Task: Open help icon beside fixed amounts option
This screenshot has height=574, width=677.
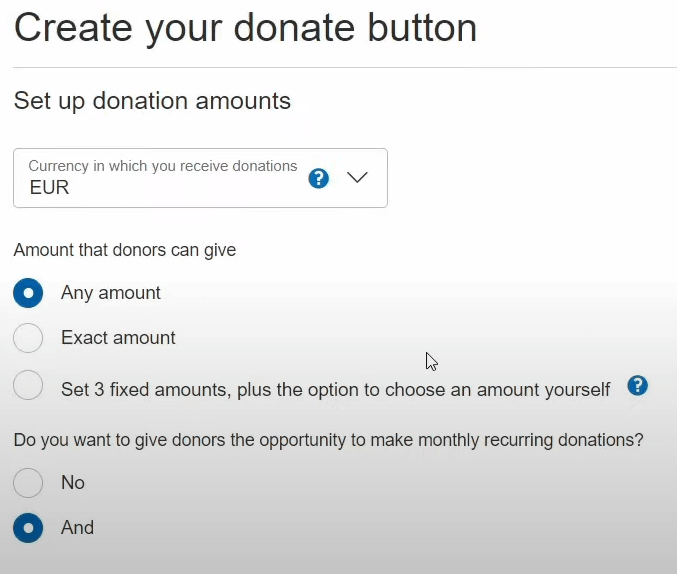Action: coord(637,386)
